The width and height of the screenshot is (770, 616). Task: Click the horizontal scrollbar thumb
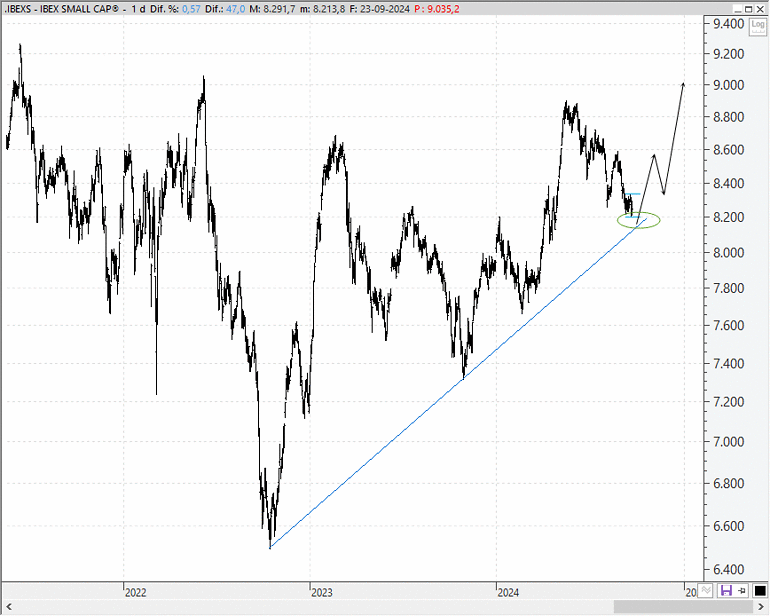(x=684, y=606)
